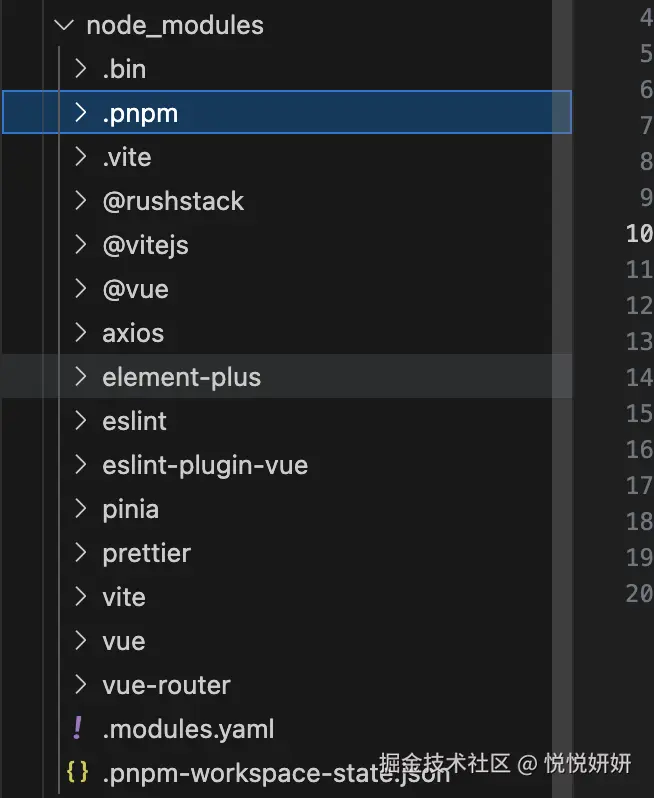Viewport: 654px width, 798px height.
Task: Open the vue-router folder
Action: tap(166, 685)
